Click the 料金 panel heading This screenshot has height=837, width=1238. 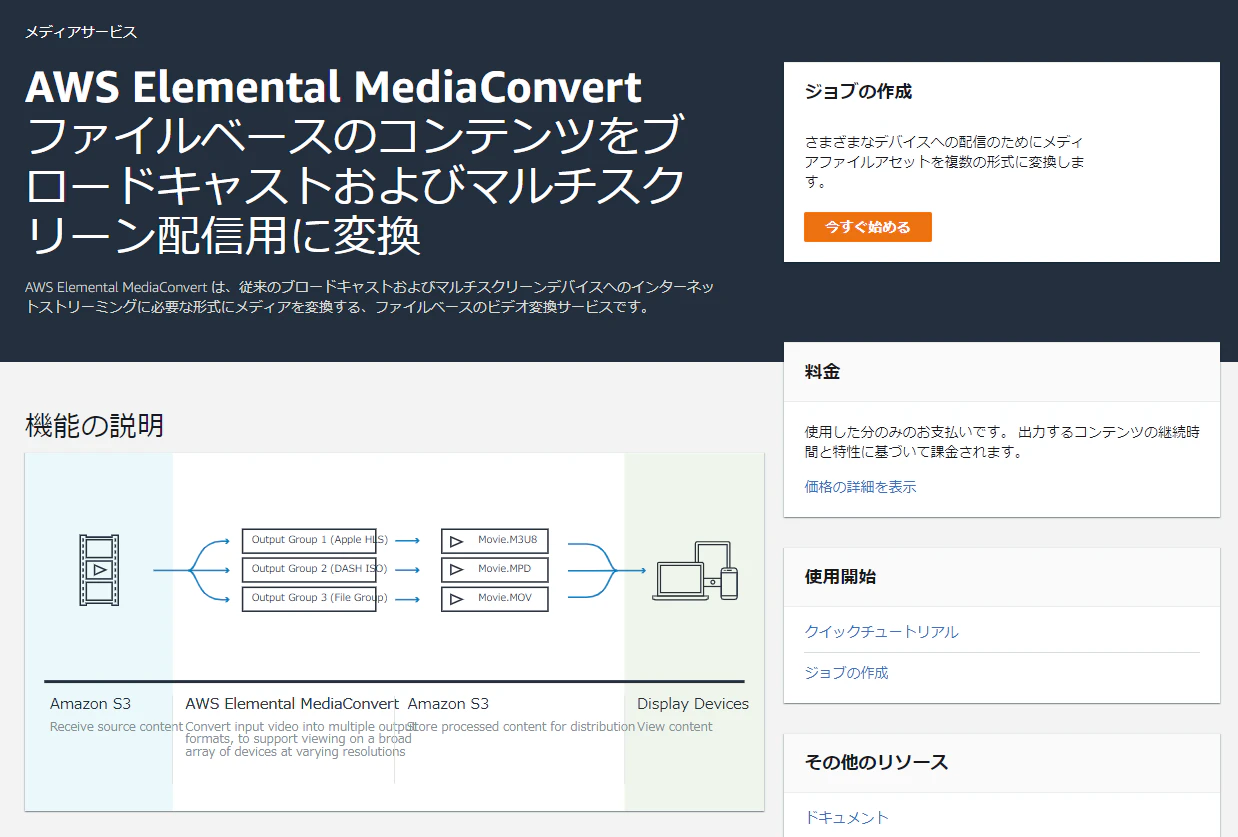tap(822, 372)
